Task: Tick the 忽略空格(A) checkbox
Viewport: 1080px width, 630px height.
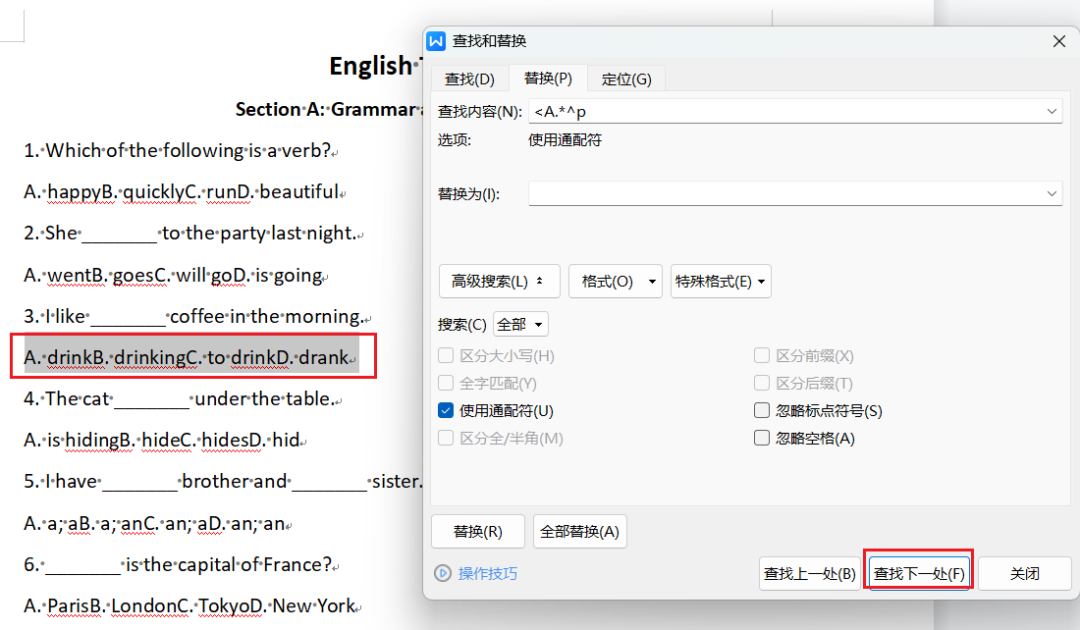Action: (762, 438)
